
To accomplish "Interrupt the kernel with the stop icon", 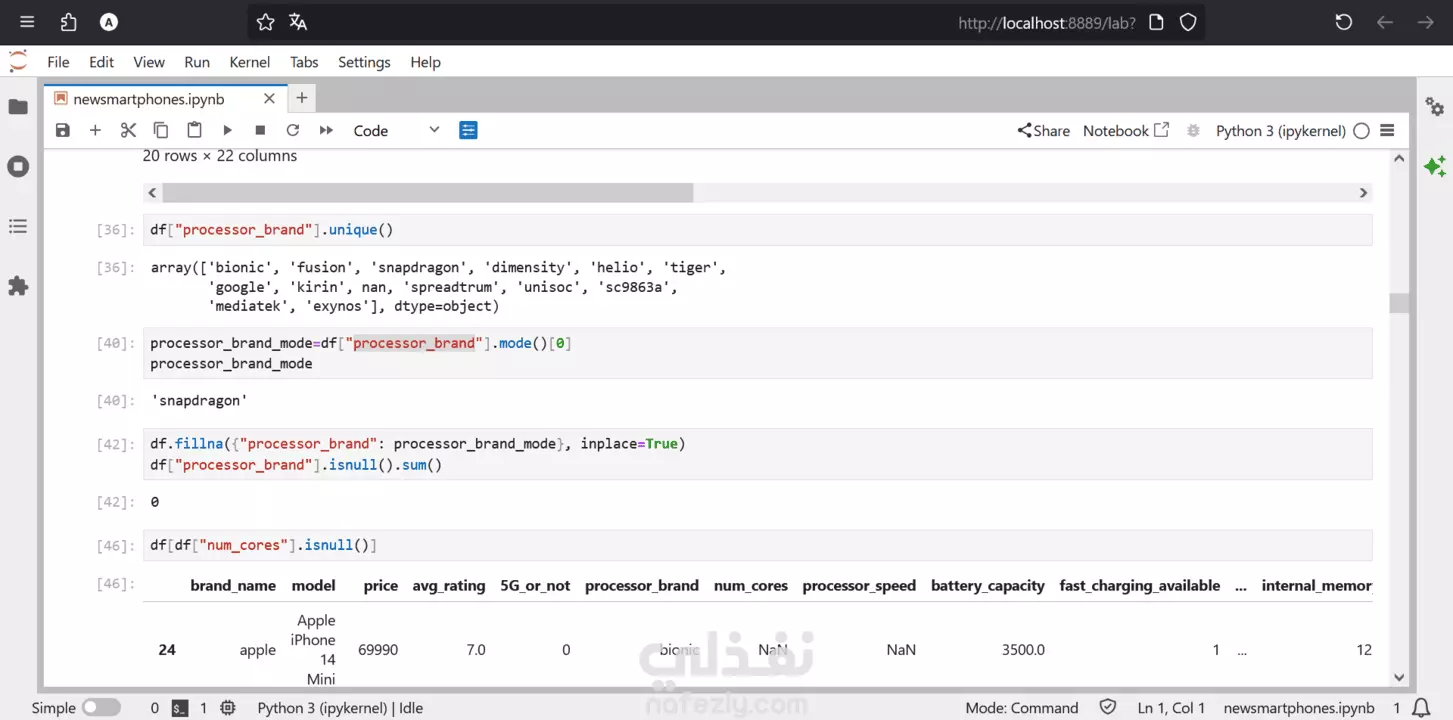I will (260, 130).
